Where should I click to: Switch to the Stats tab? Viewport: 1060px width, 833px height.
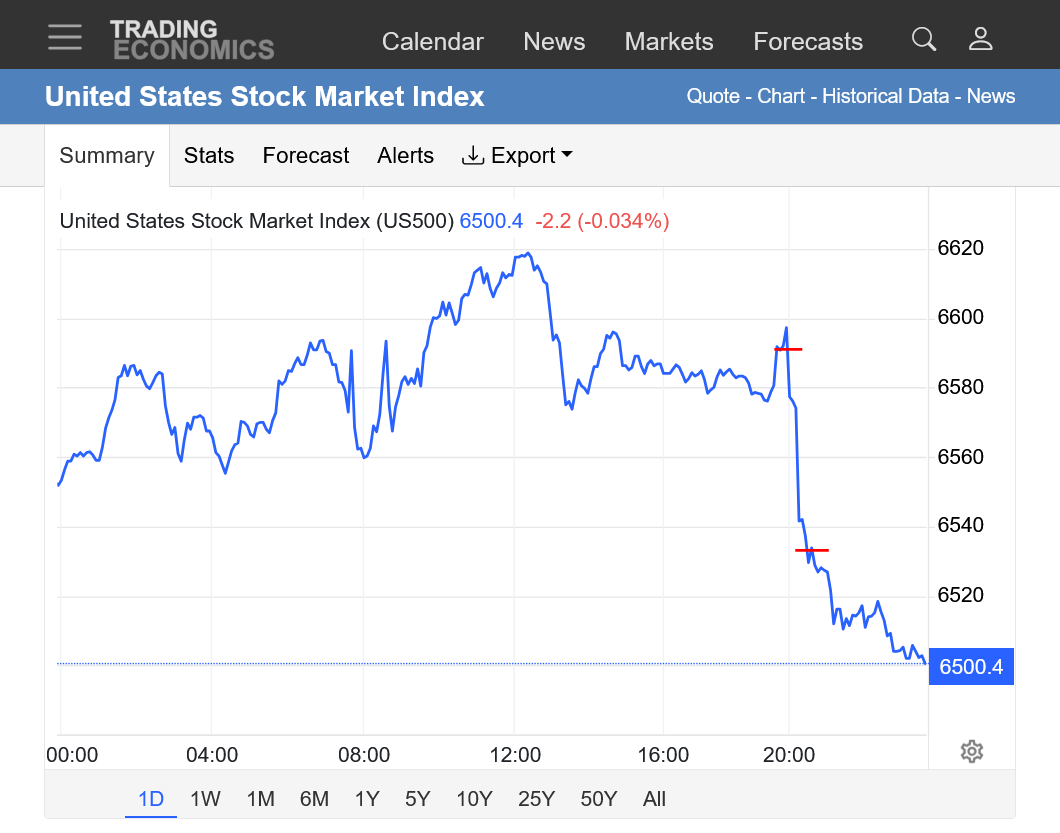(209, 156)
